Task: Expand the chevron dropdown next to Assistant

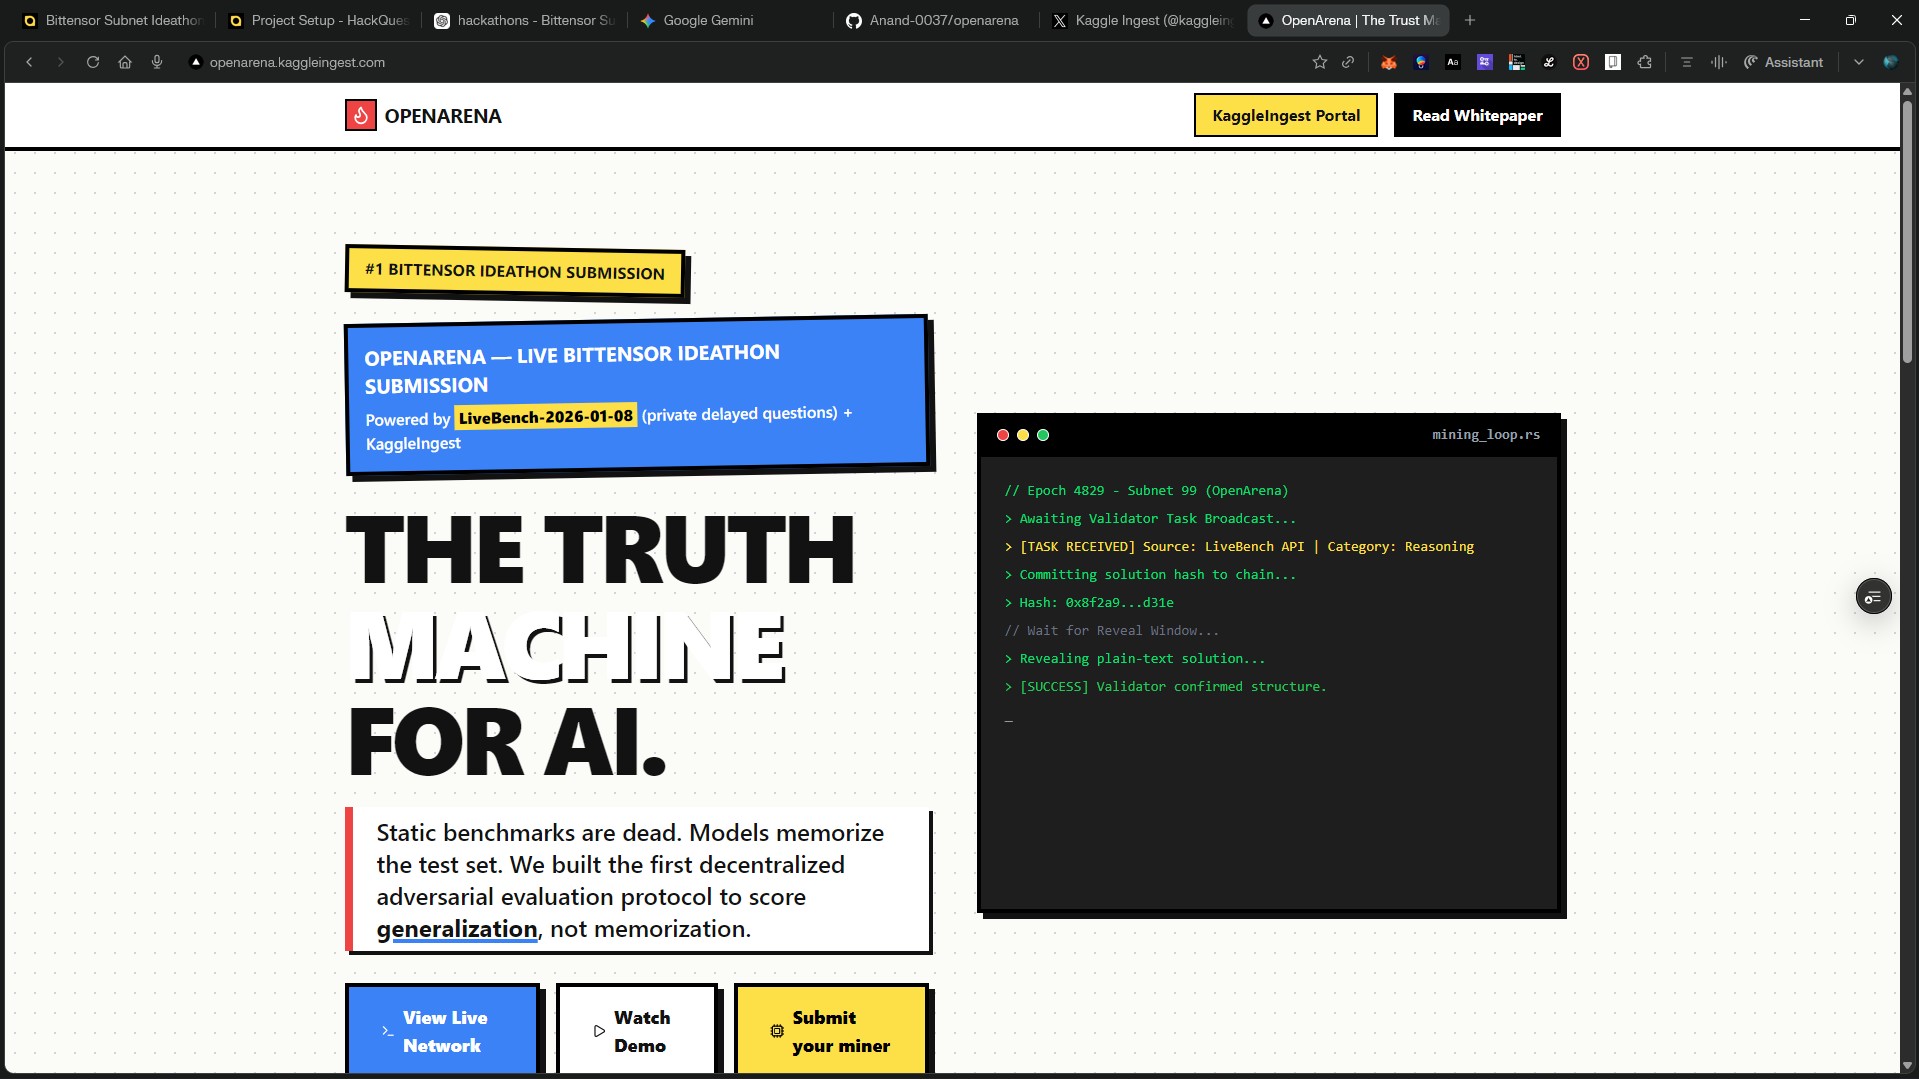Action: pos(1858,62)
